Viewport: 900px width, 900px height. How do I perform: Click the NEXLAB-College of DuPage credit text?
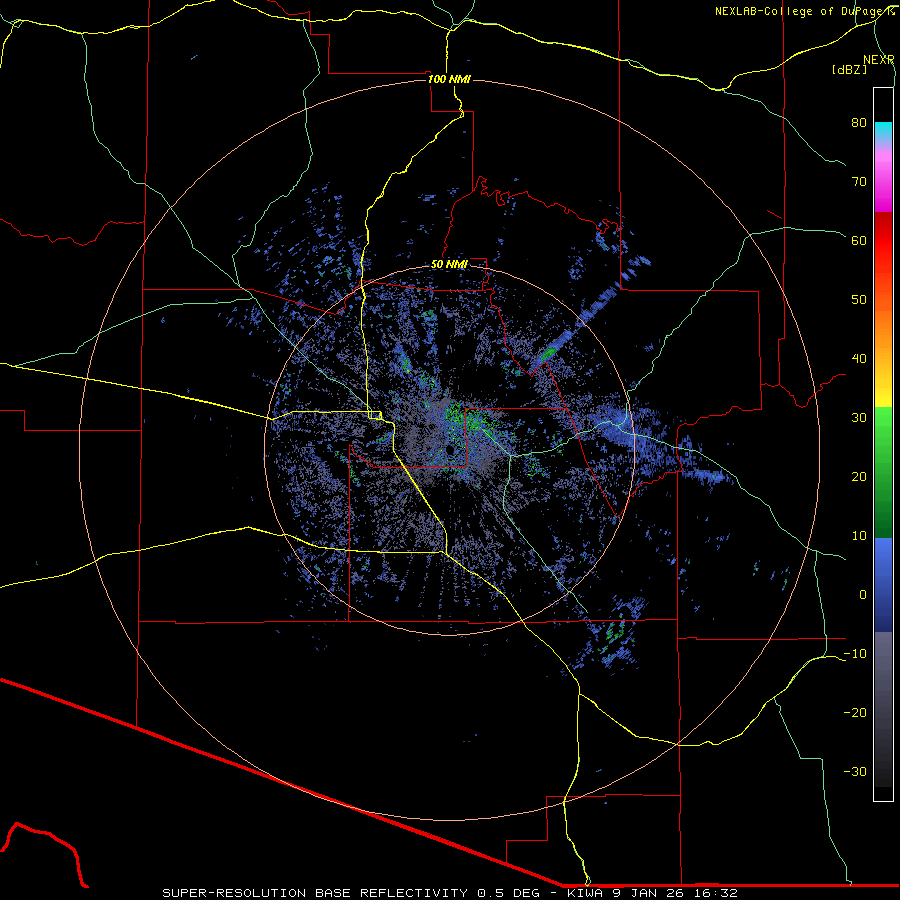(x=804, y=11)
